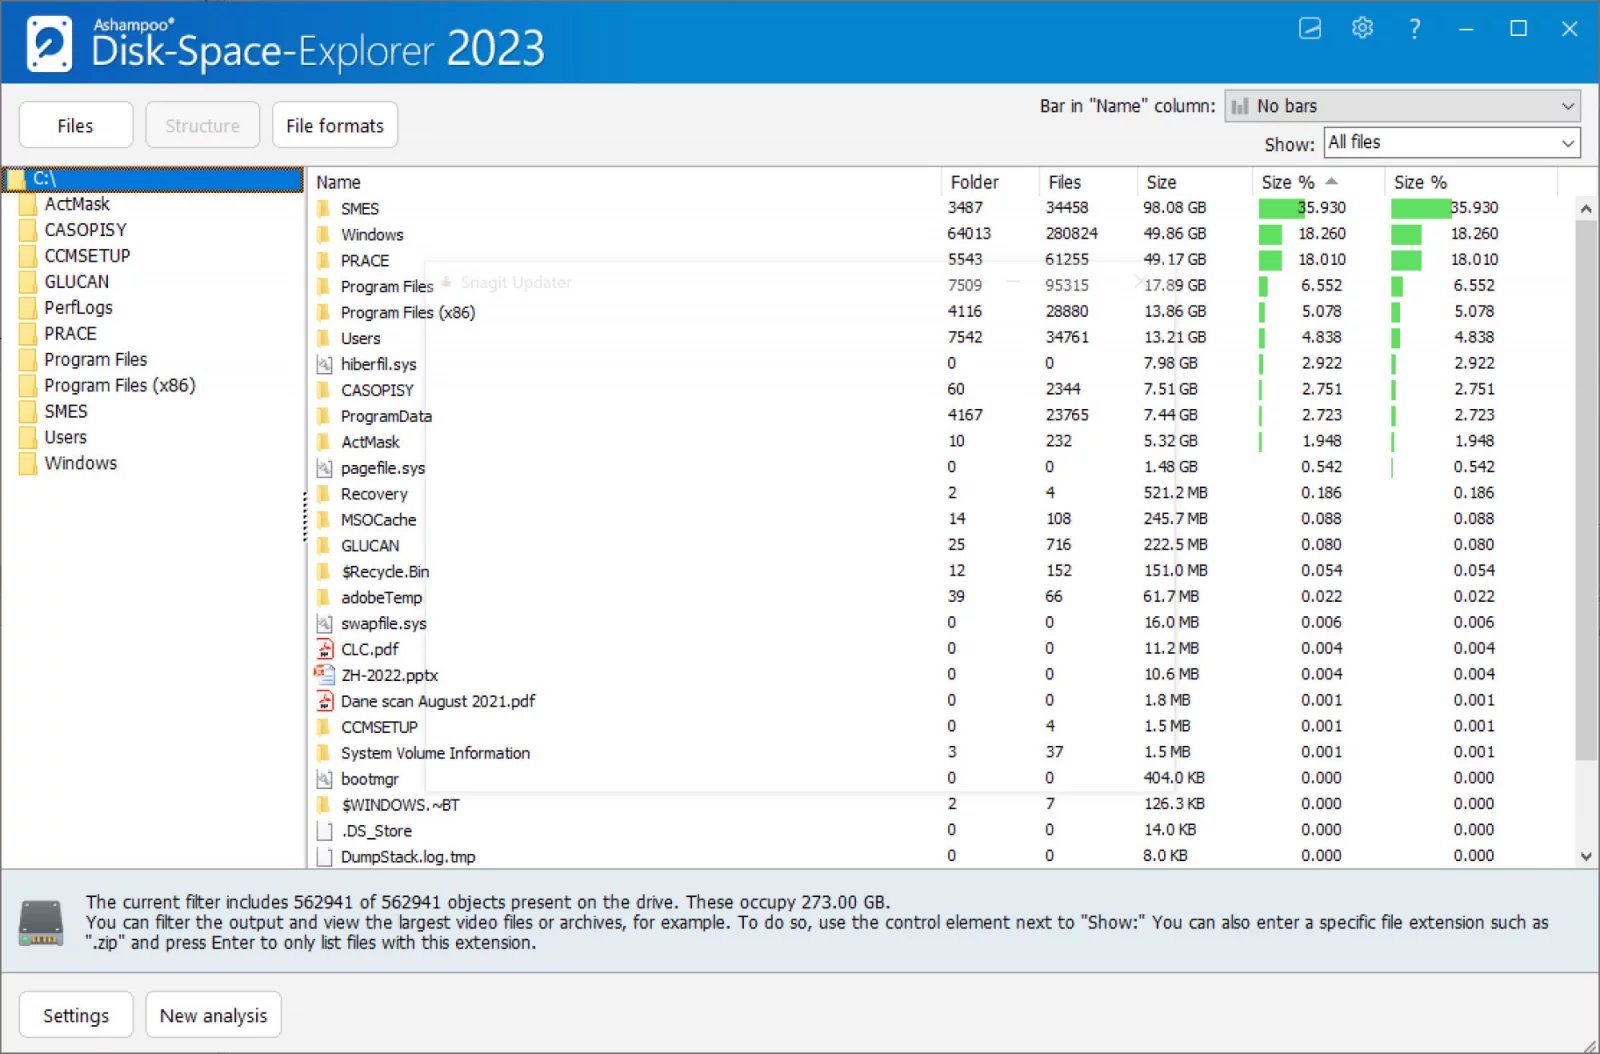Screen dimensions: 1600x1054
Task: Click the hard drive icon in the info panel
Action: 41,922
